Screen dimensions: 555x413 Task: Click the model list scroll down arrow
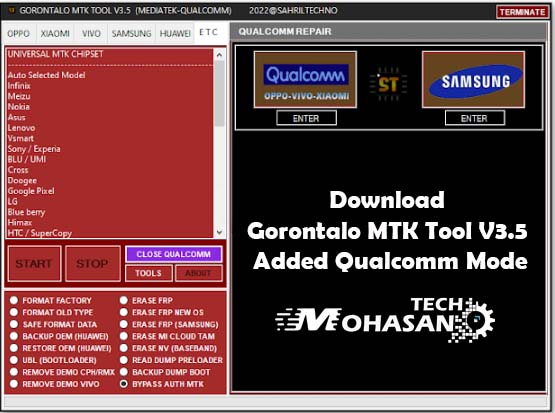pos(219,232)
